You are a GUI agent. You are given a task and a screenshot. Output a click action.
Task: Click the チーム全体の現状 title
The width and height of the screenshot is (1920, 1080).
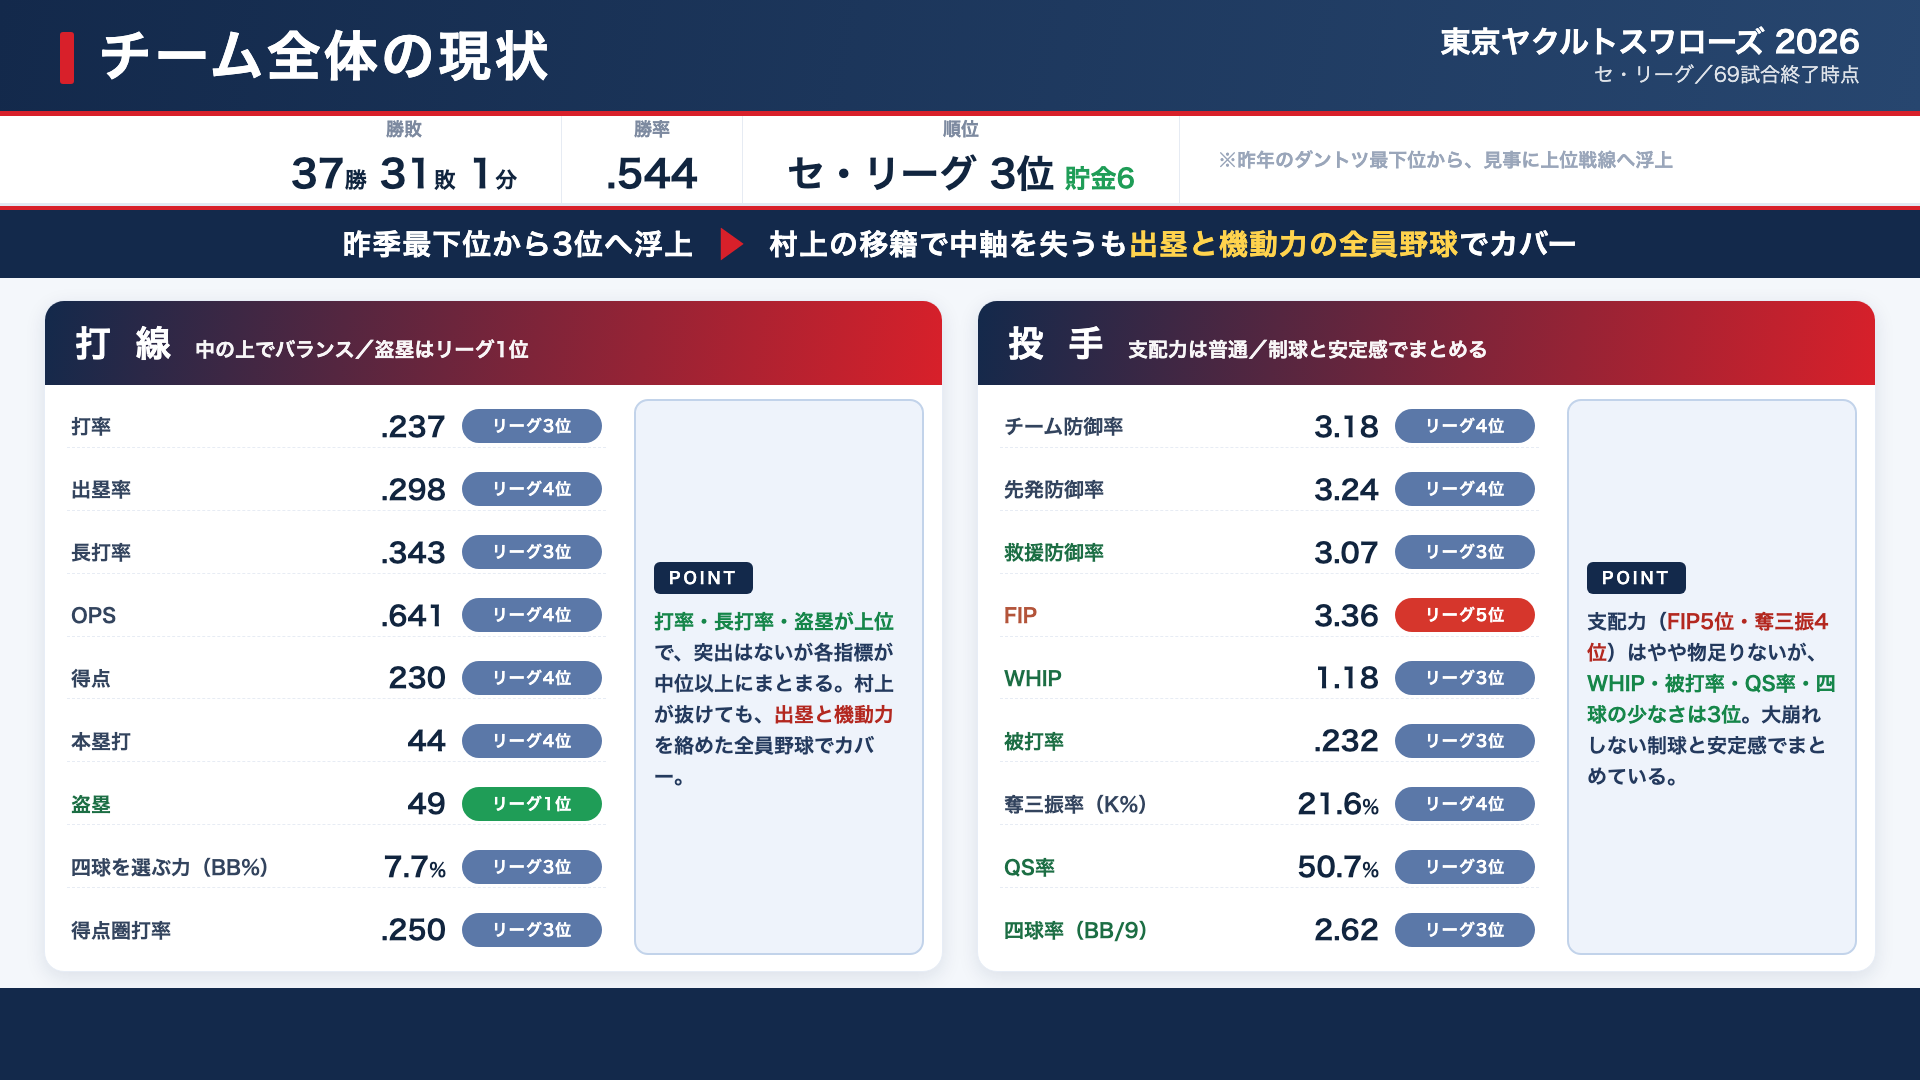(x=324, y=57)
